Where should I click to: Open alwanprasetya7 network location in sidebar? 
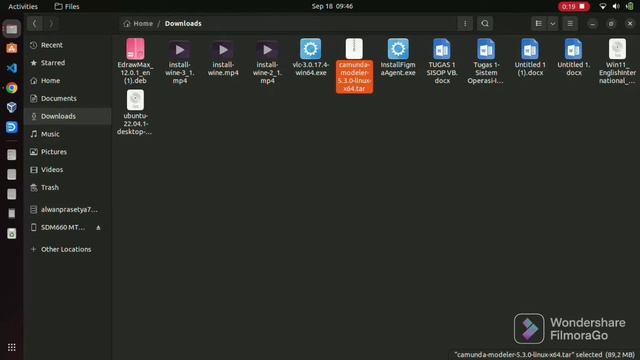67,209
